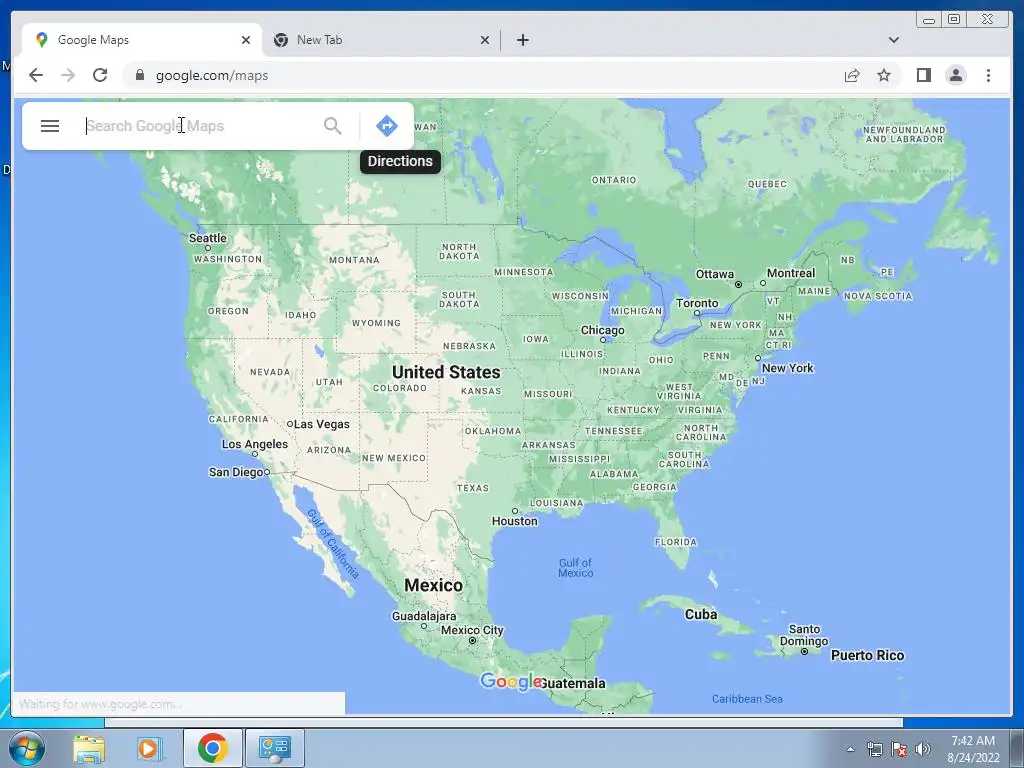This screenshot has width=1024, height=768.
Task: Click the Ottawa city label
Action: (714, 274)
